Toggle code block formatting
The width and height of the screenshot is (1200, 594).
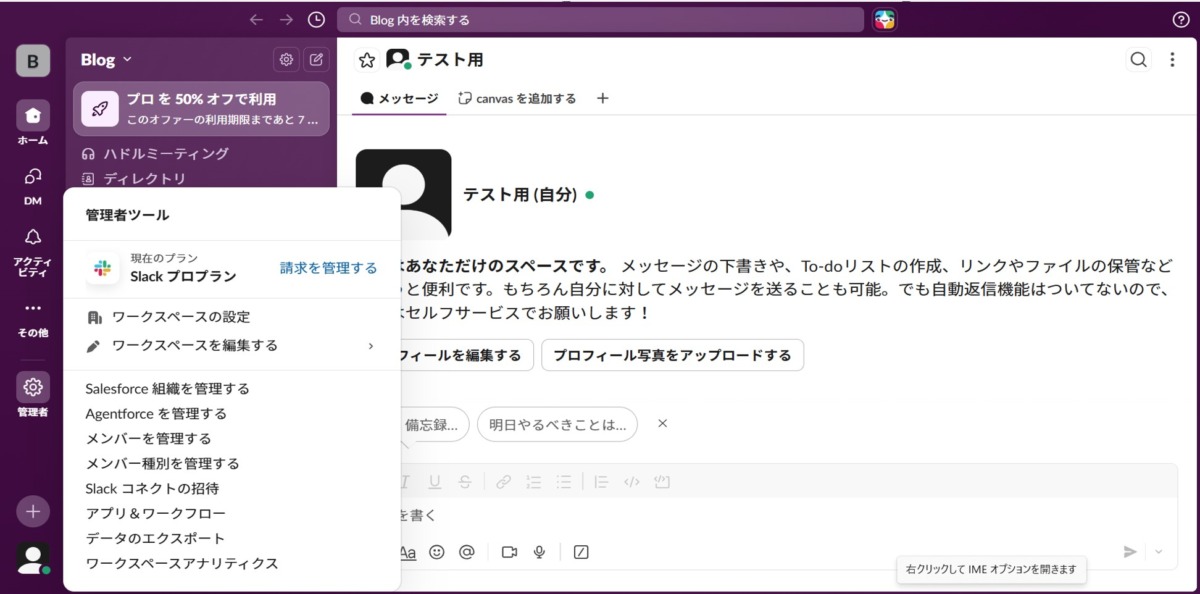click(x=661, y=481)
